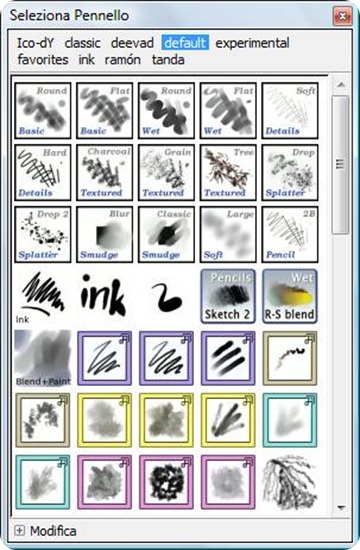360x550 pixels.
Task: Select the scribble Ink brush labeled Ink
Action: [x=43, y=296]
